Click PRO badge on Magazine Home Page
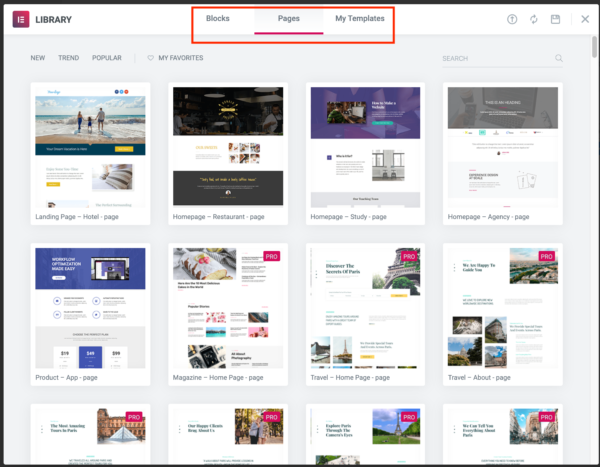Screen dimensions: 600x467 pos(272,256)
